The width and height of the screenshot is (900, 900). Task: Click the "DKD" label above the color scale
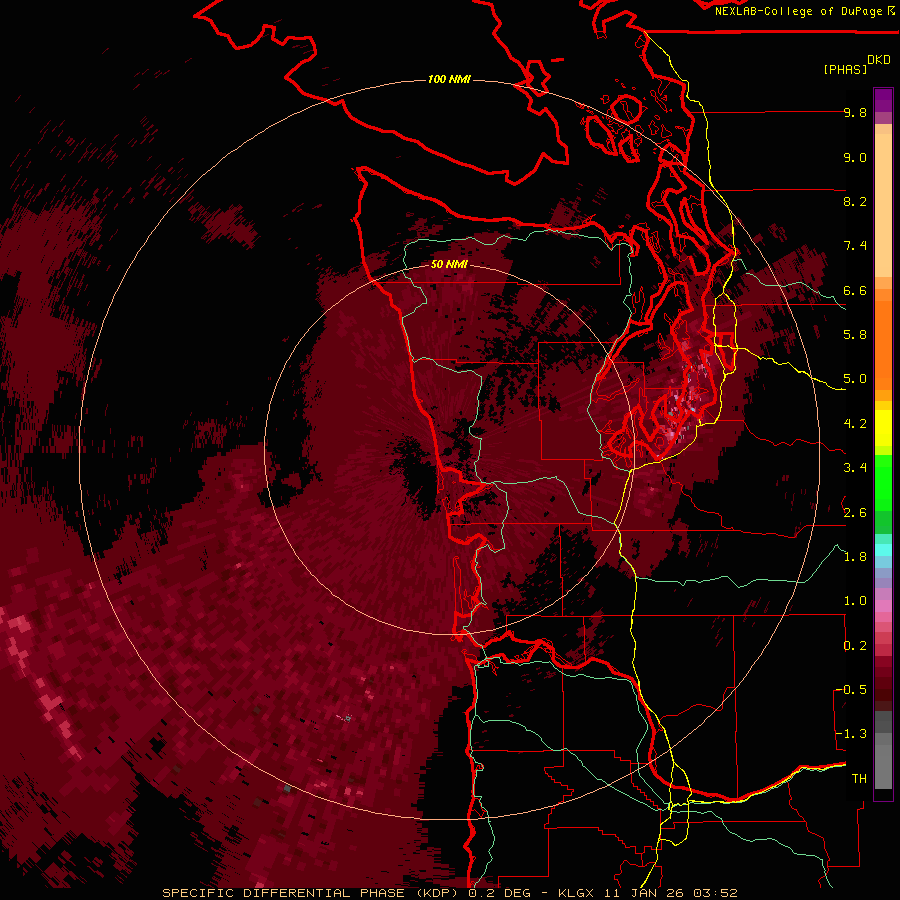(x=879, y=59)
